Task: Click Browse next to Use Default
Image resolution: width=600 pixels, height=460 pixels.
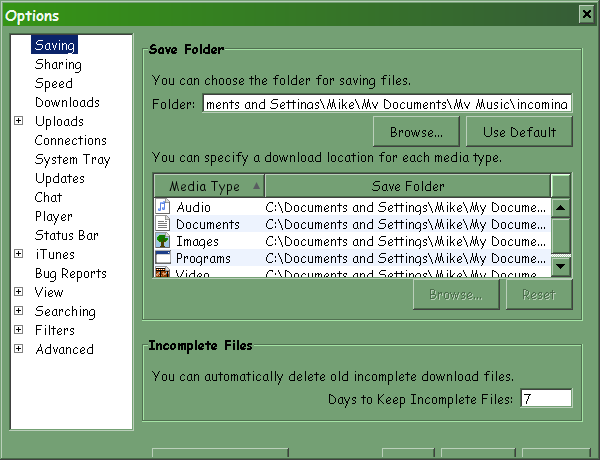Action: tap(416, 132)
